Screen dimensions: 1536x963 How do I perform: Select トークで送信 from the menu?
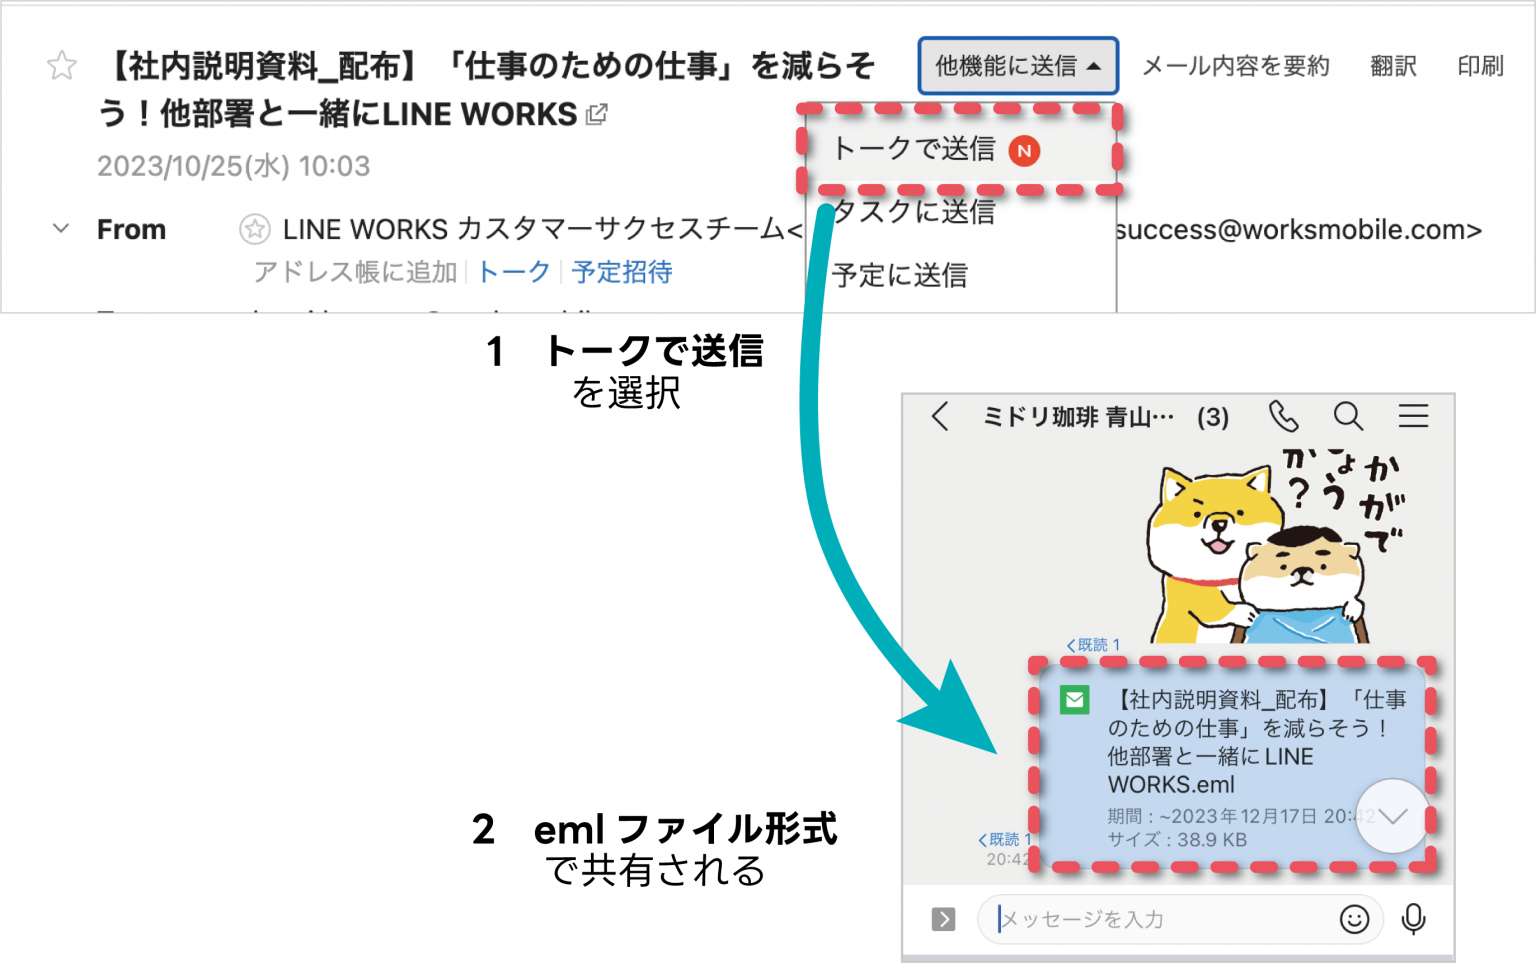pyautogui.click(x=915, y=150)
